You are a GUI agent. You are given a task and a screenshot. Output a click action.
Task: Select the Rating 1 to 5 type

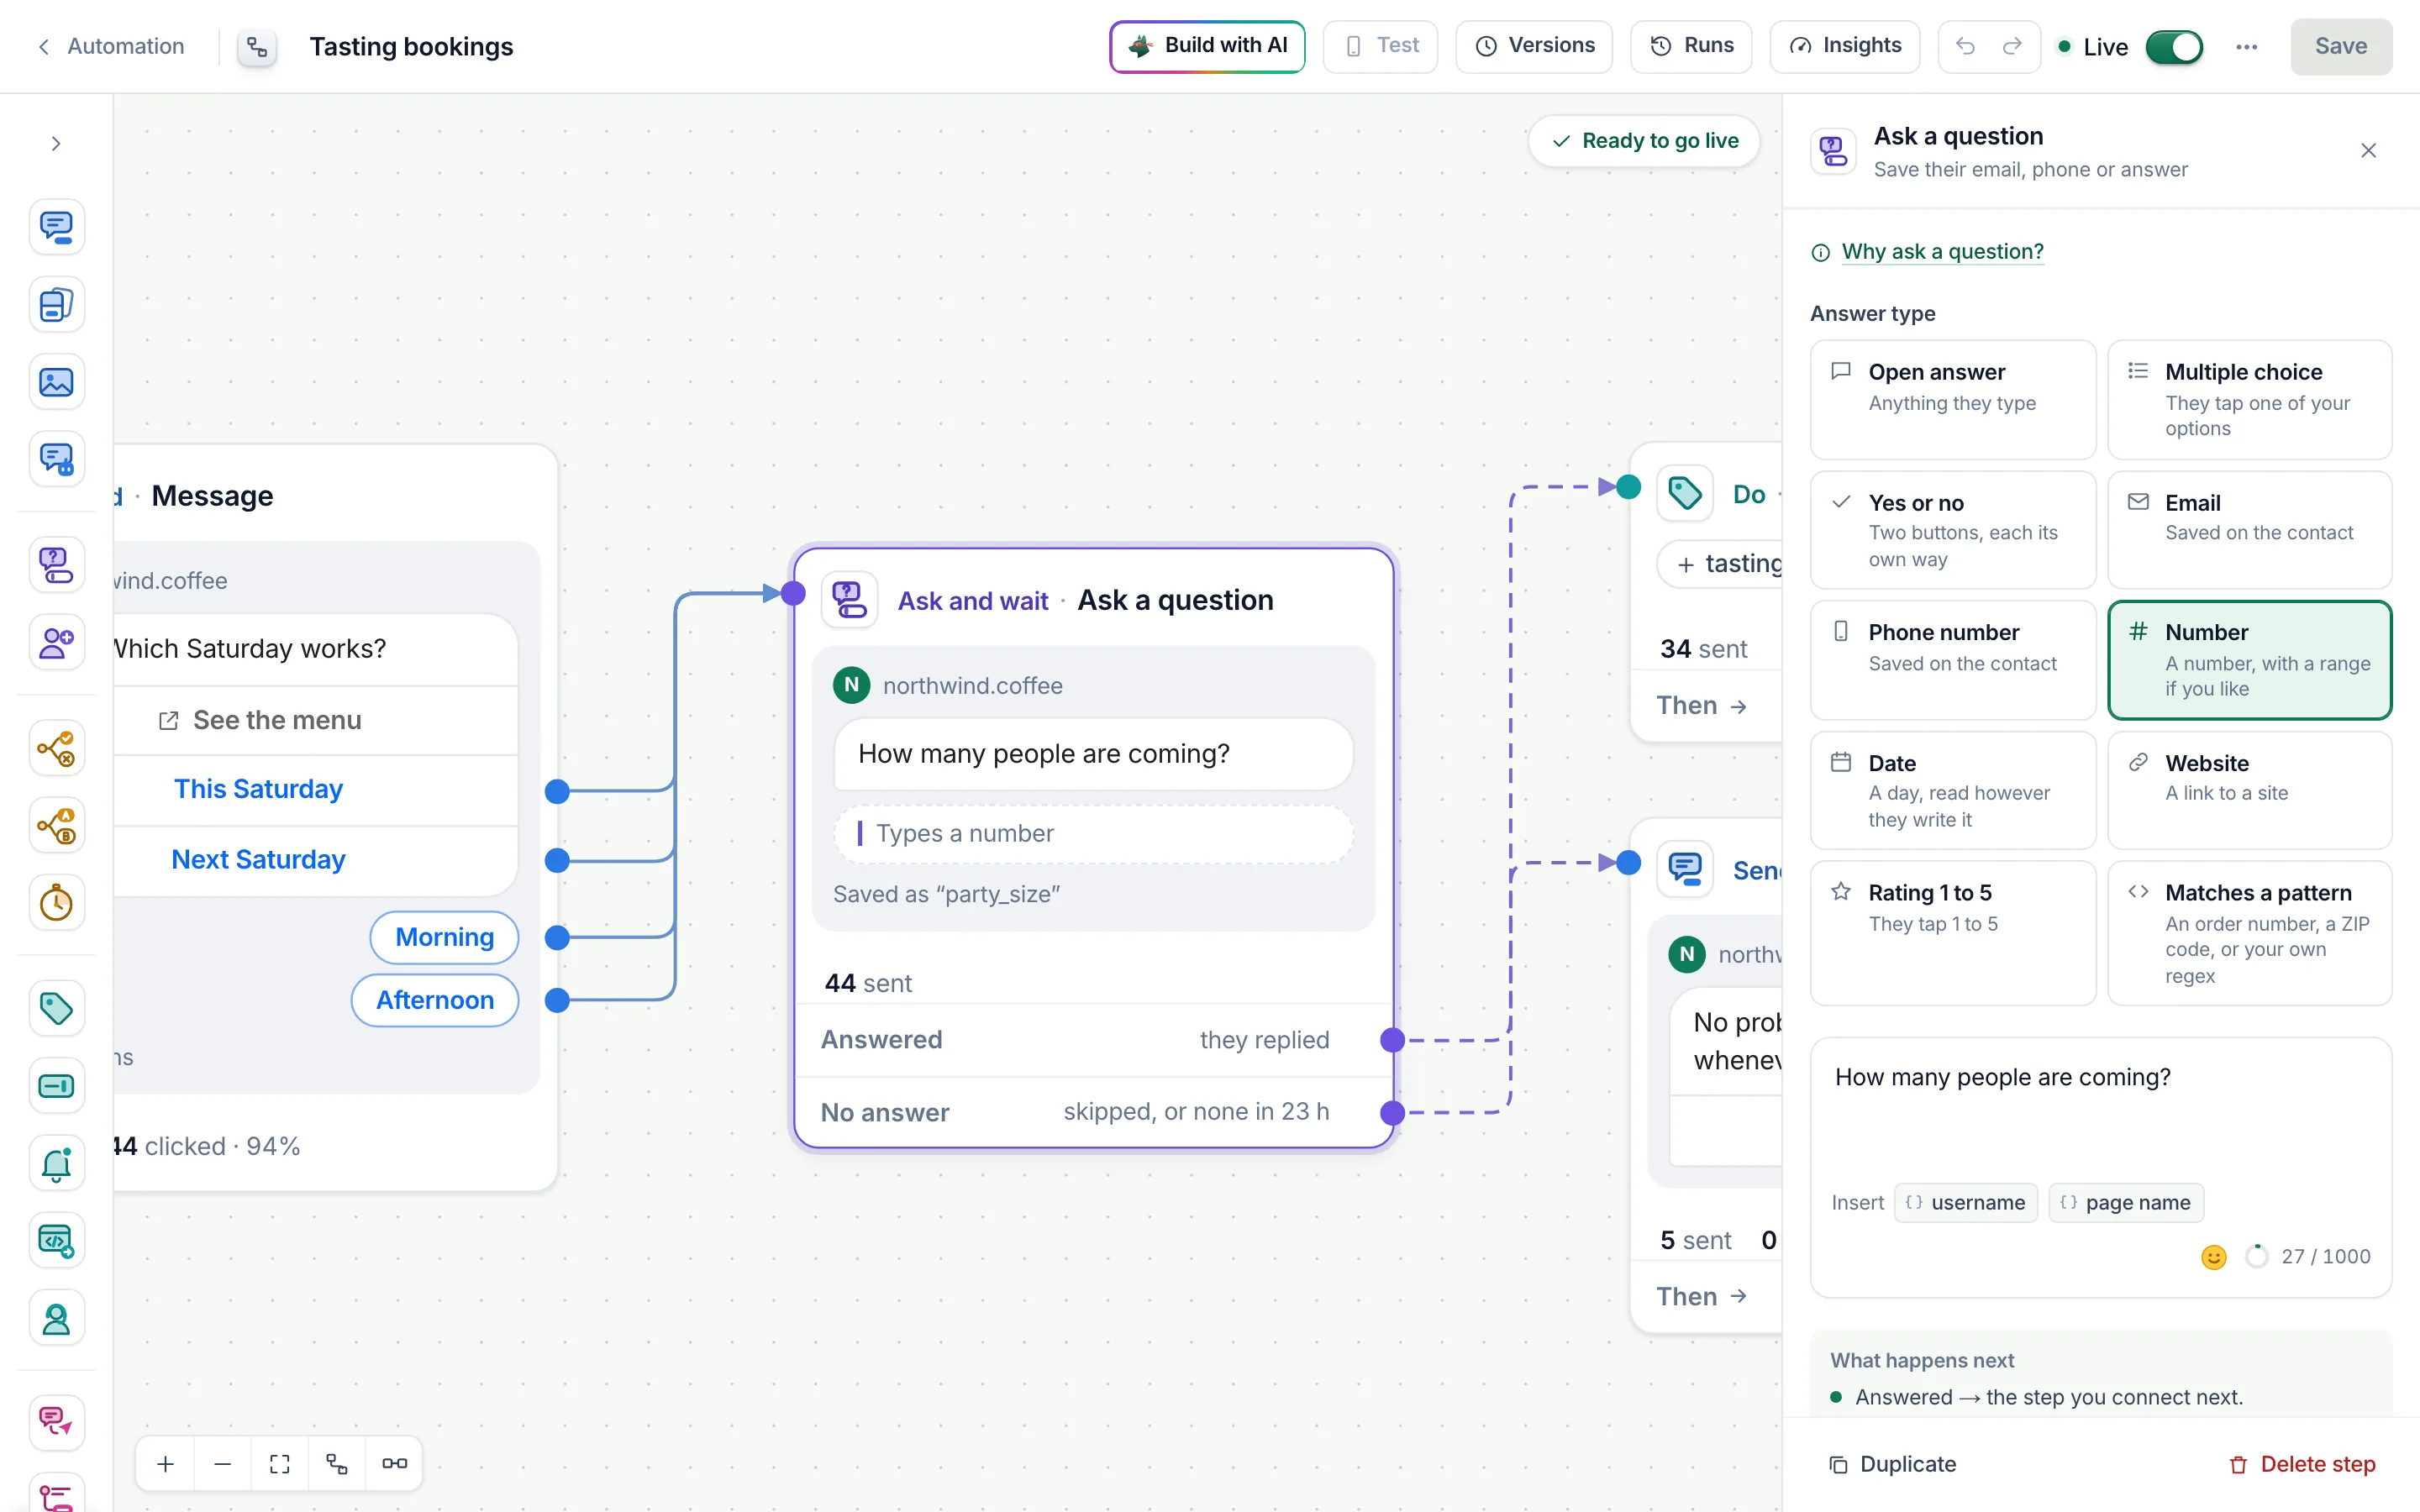click(x=1952, y=932)
